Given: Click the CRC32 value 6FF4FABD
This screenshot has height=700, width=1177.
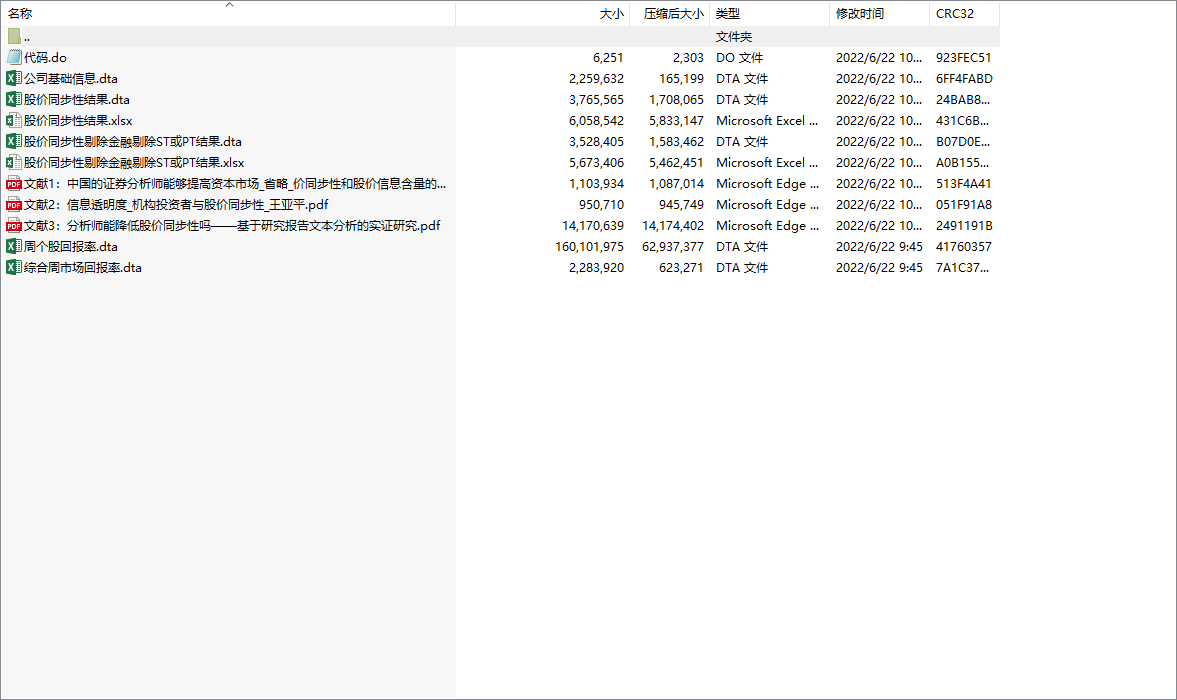Looking at the screenshot, I should pyautogui.click(x=964, y=79).
